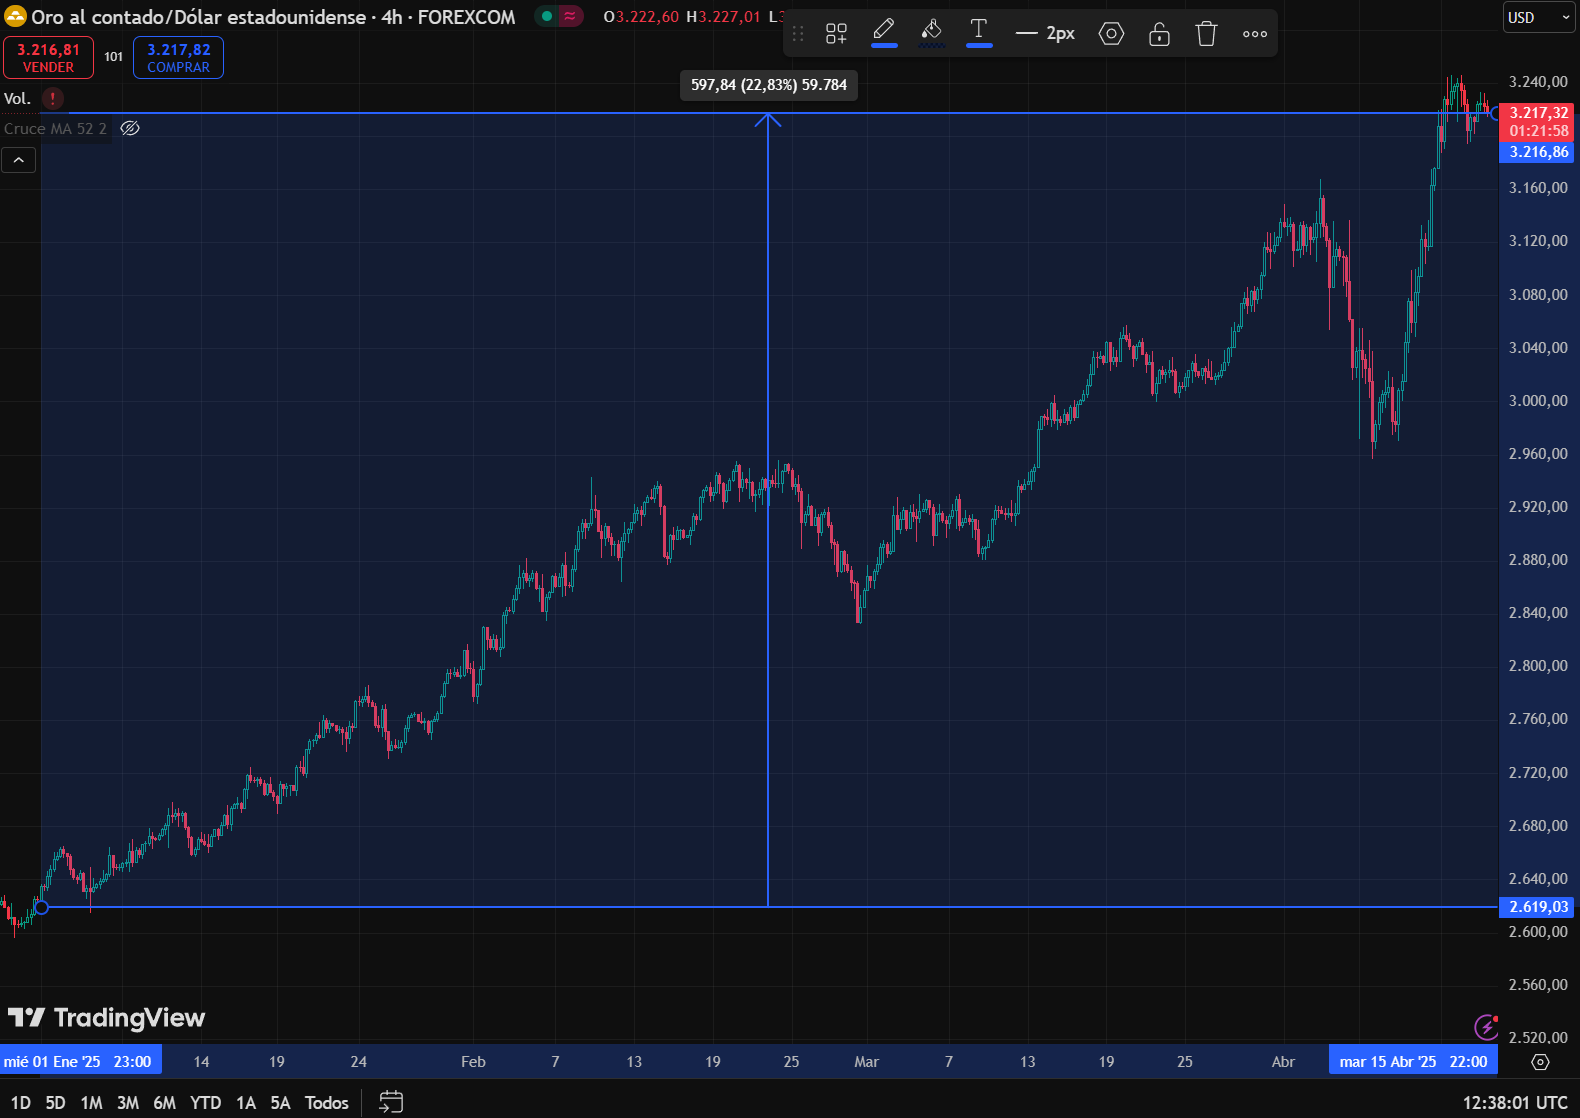This screenshot has height=1118, width=1580.
Task: Change background fill color bucket icon
Action: (932, 33)
